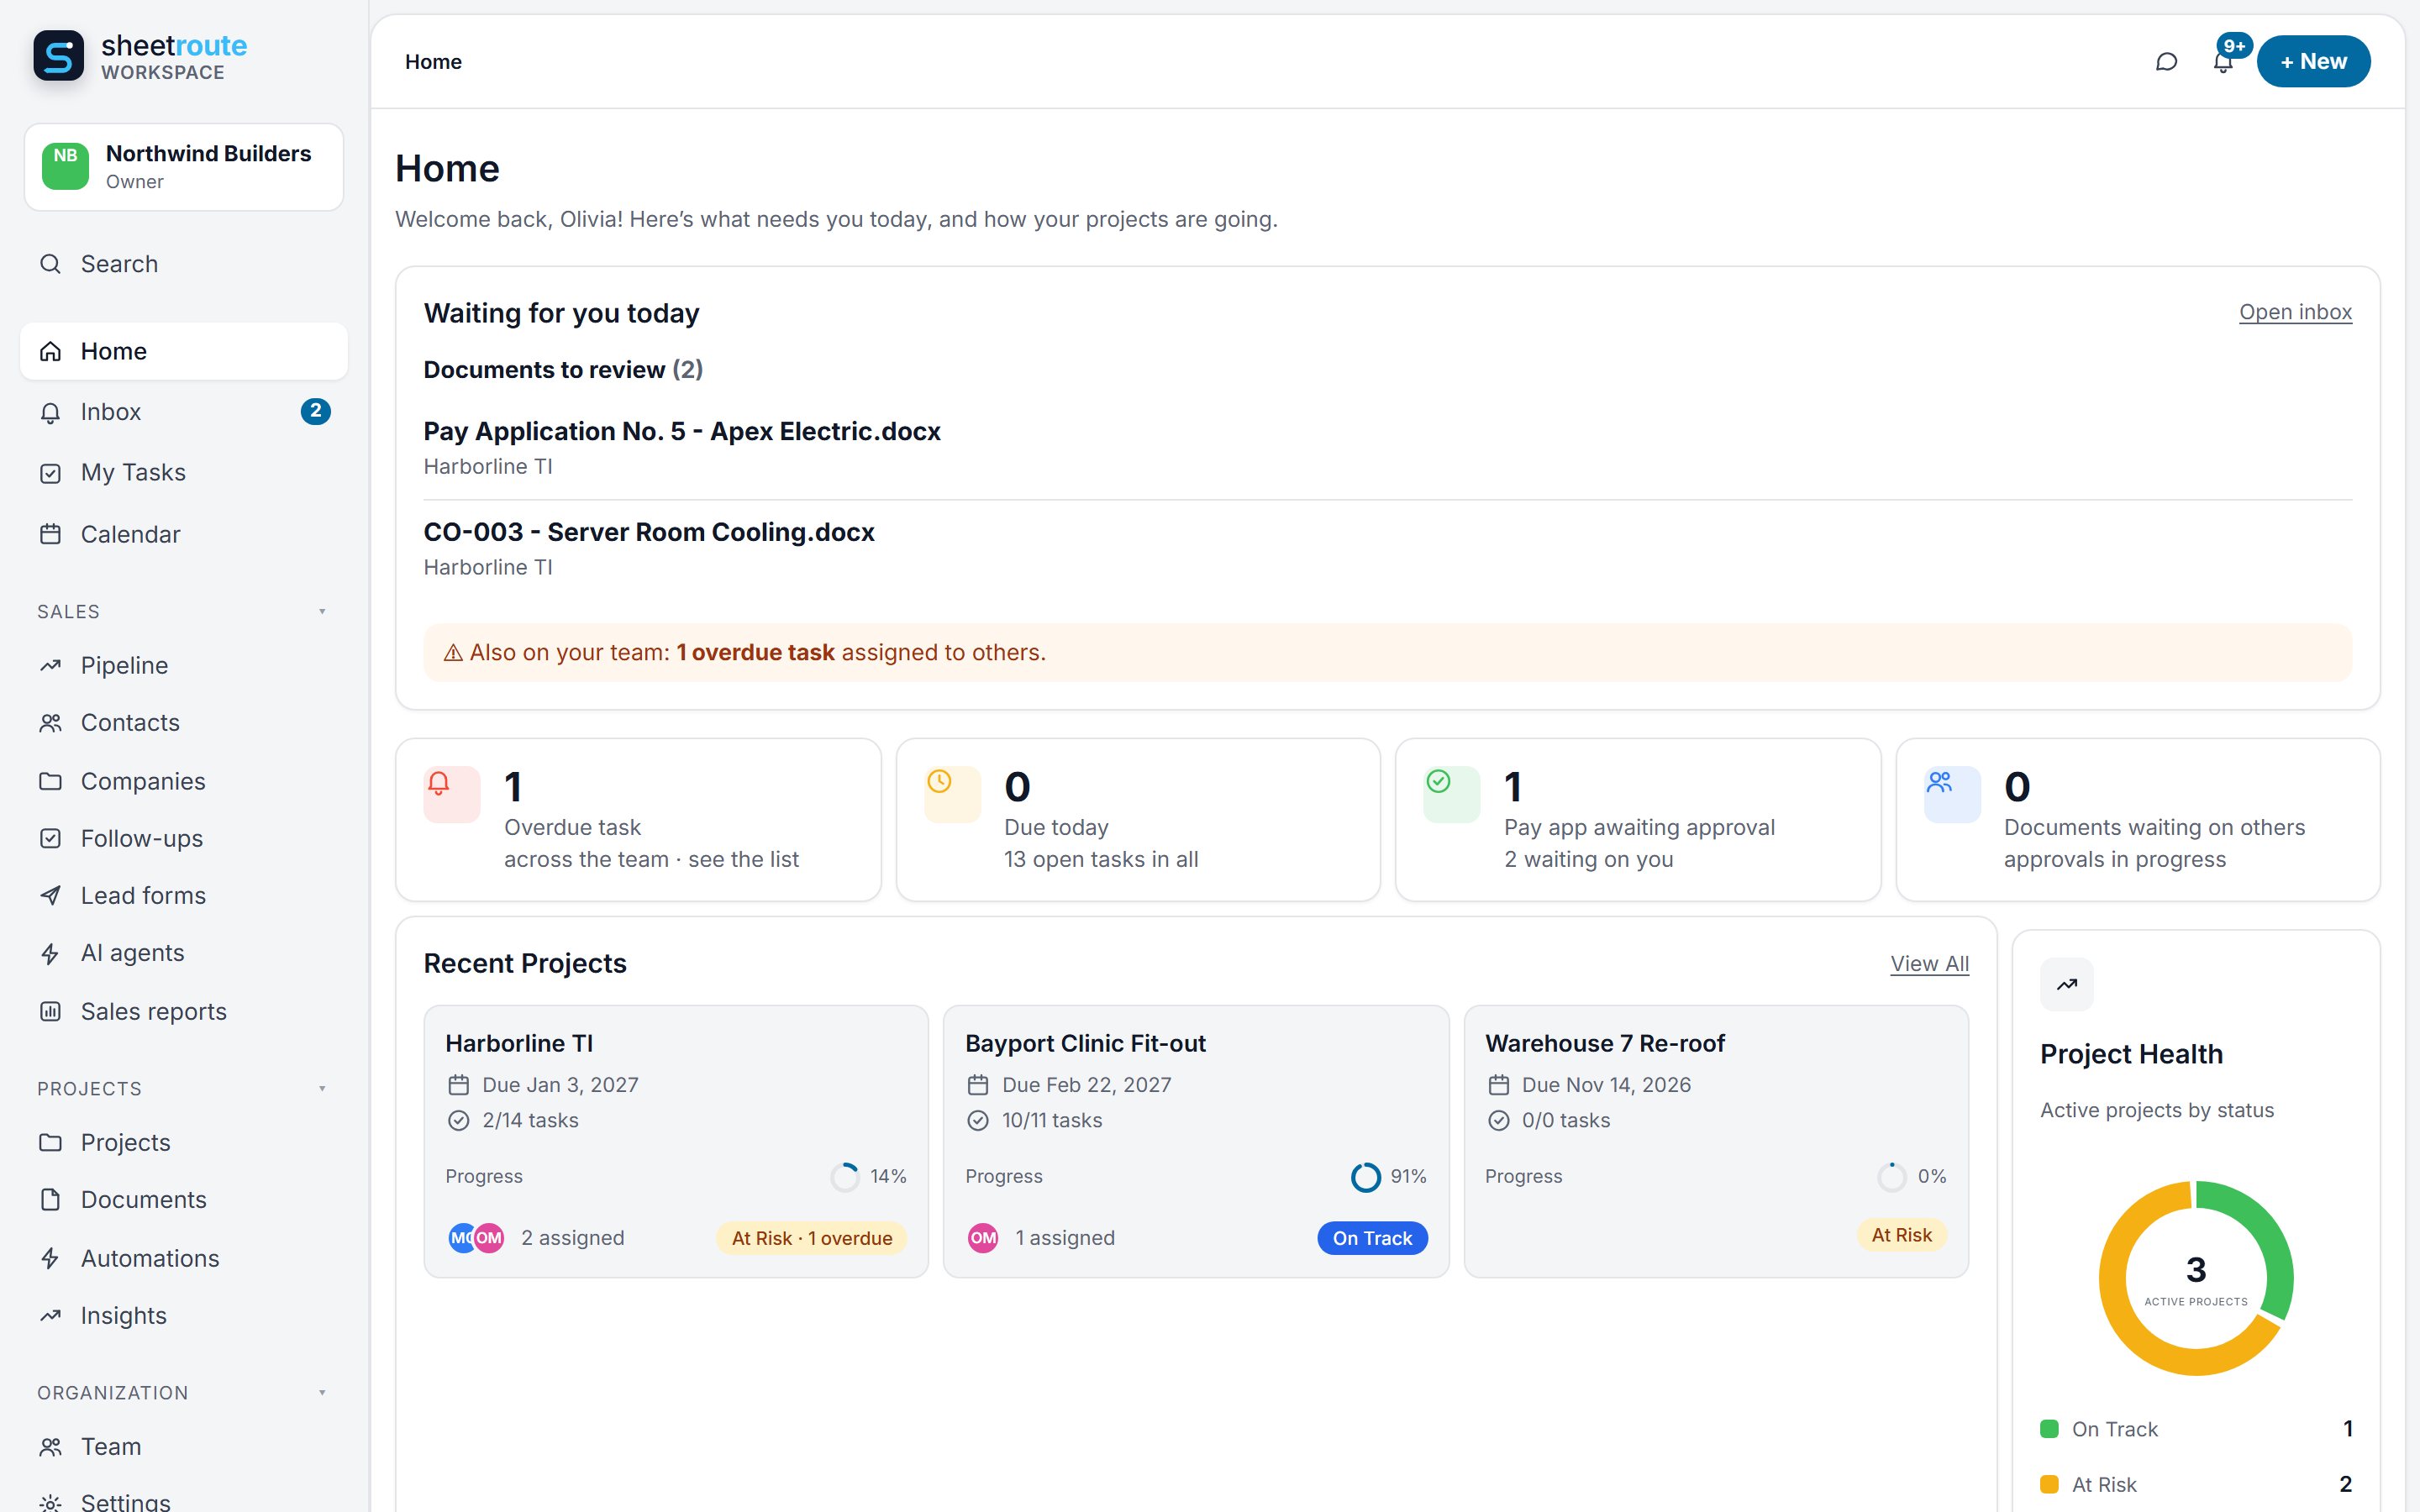Click the Search field in sidebar
The width and height of the screenshot is (2420, 1512).
tap(184, 264)
